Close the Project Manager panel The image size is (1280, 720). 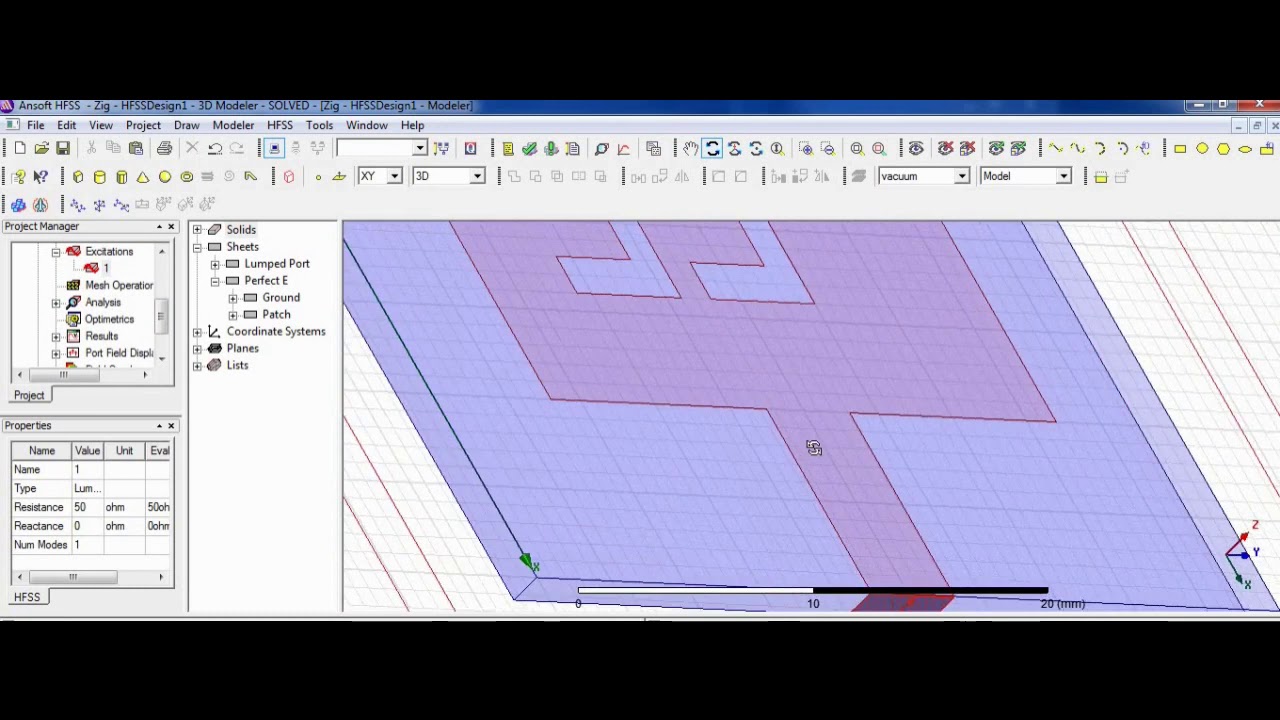coord(171,227)
